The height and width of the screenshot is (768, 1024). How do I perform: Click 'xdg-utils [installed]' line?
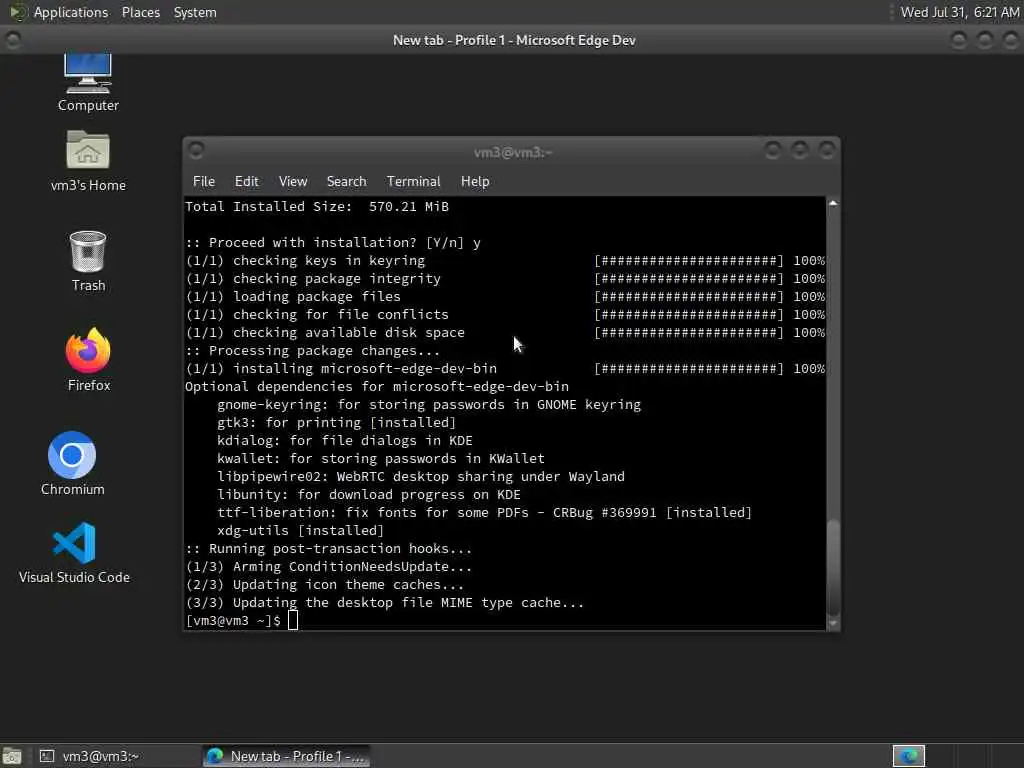(x=300, y=530)
